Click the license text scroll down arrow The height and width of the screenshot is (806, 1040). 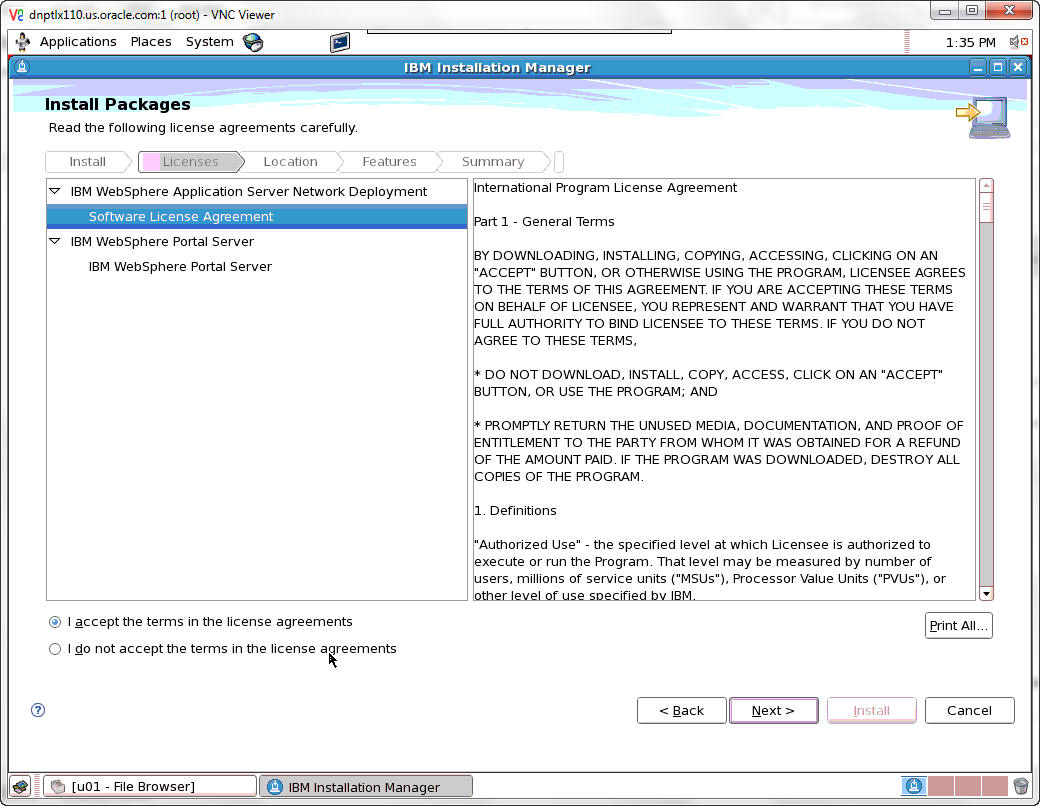986,594
